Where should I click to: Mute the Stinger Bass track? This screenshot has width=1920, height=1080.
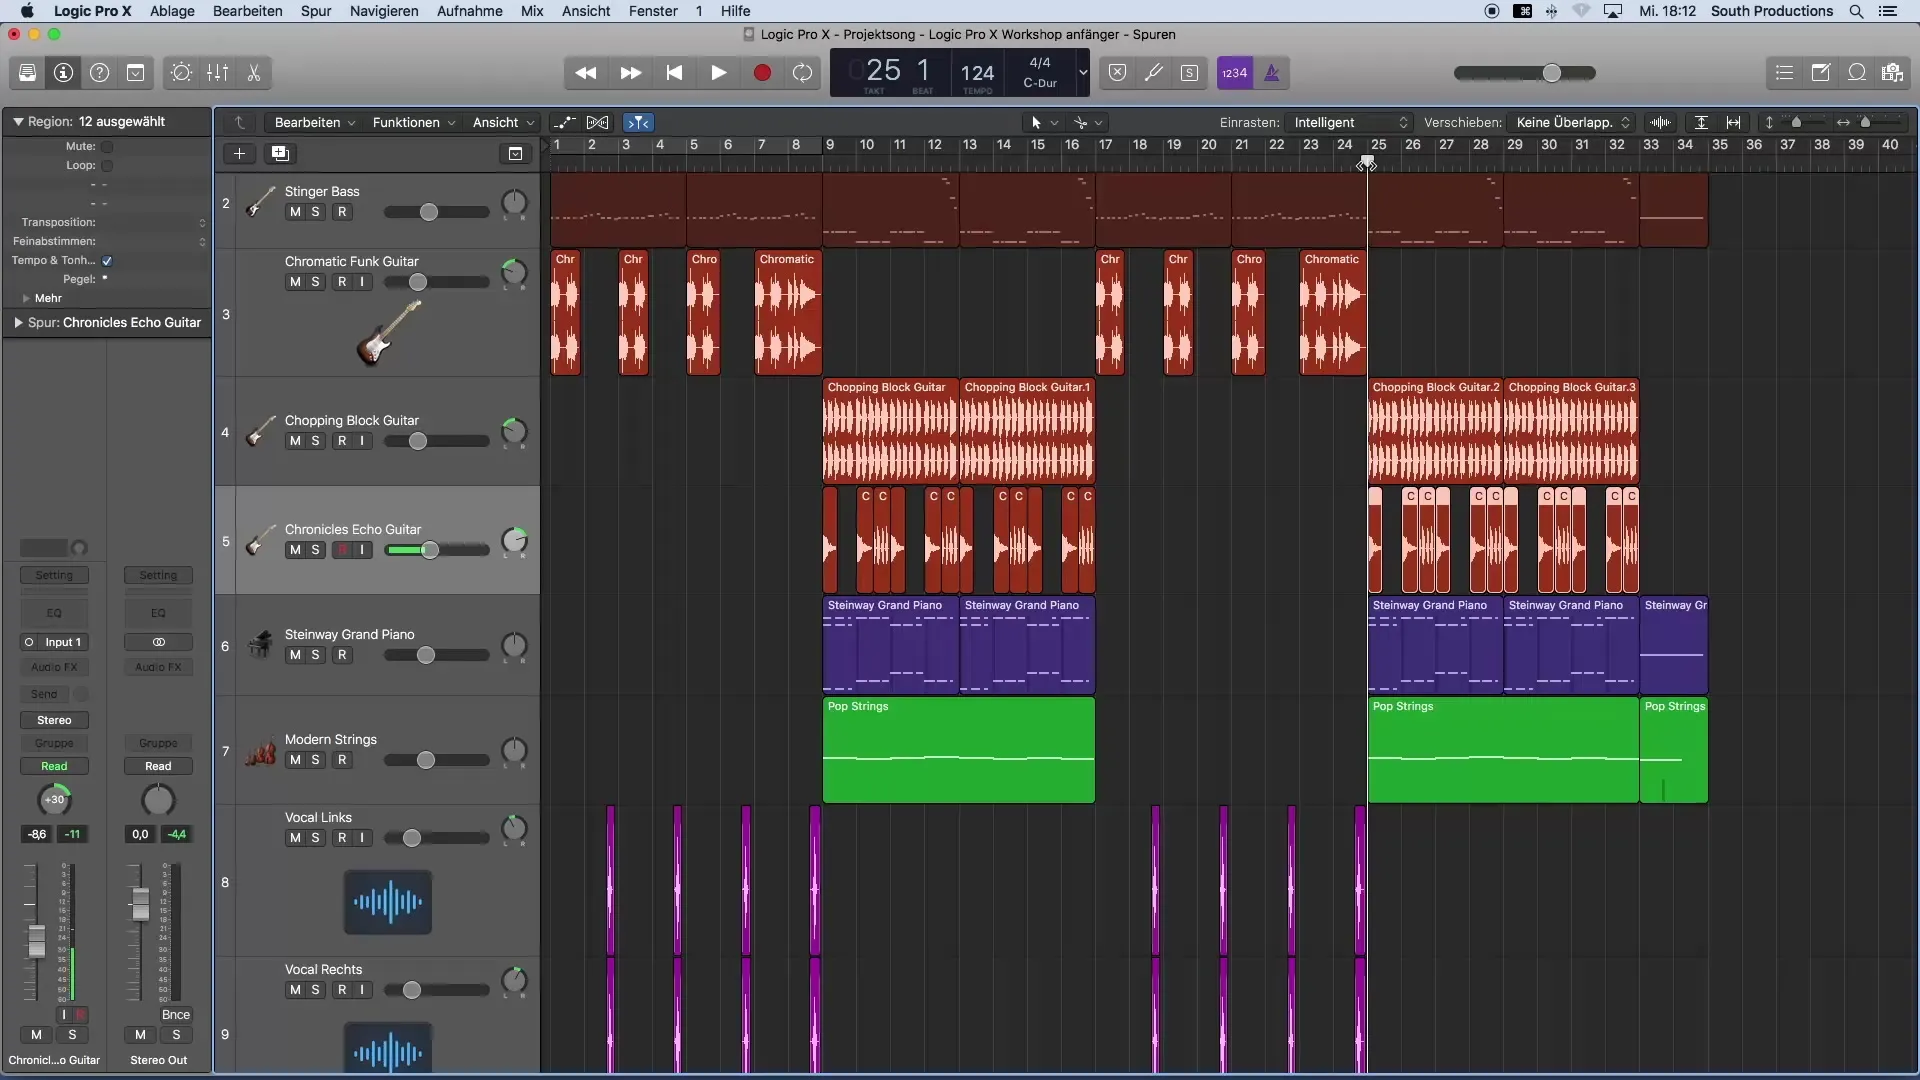[295, 212]
